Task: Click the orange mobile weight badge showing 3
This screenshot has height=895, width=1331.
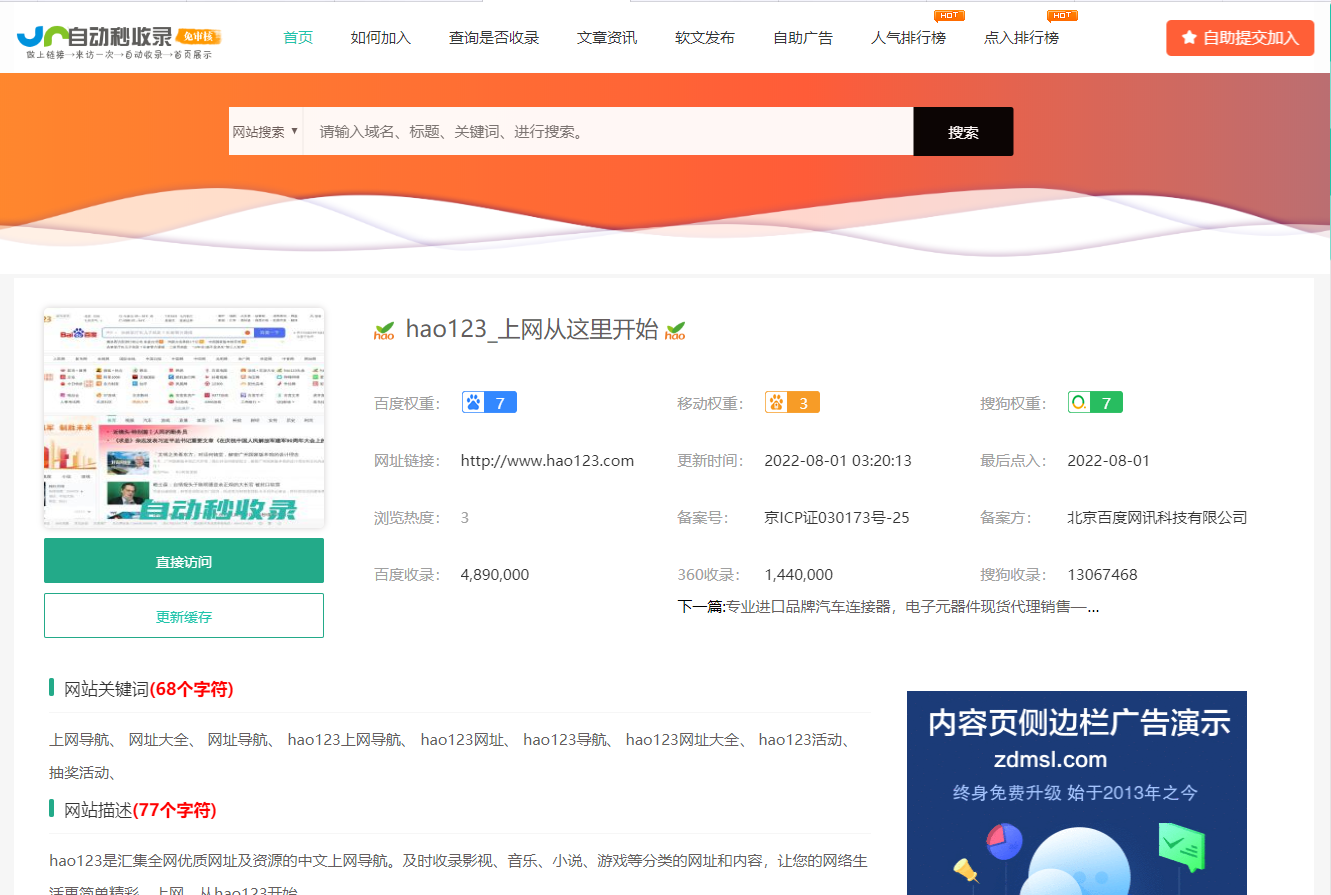Action: [x=792, y=403]
